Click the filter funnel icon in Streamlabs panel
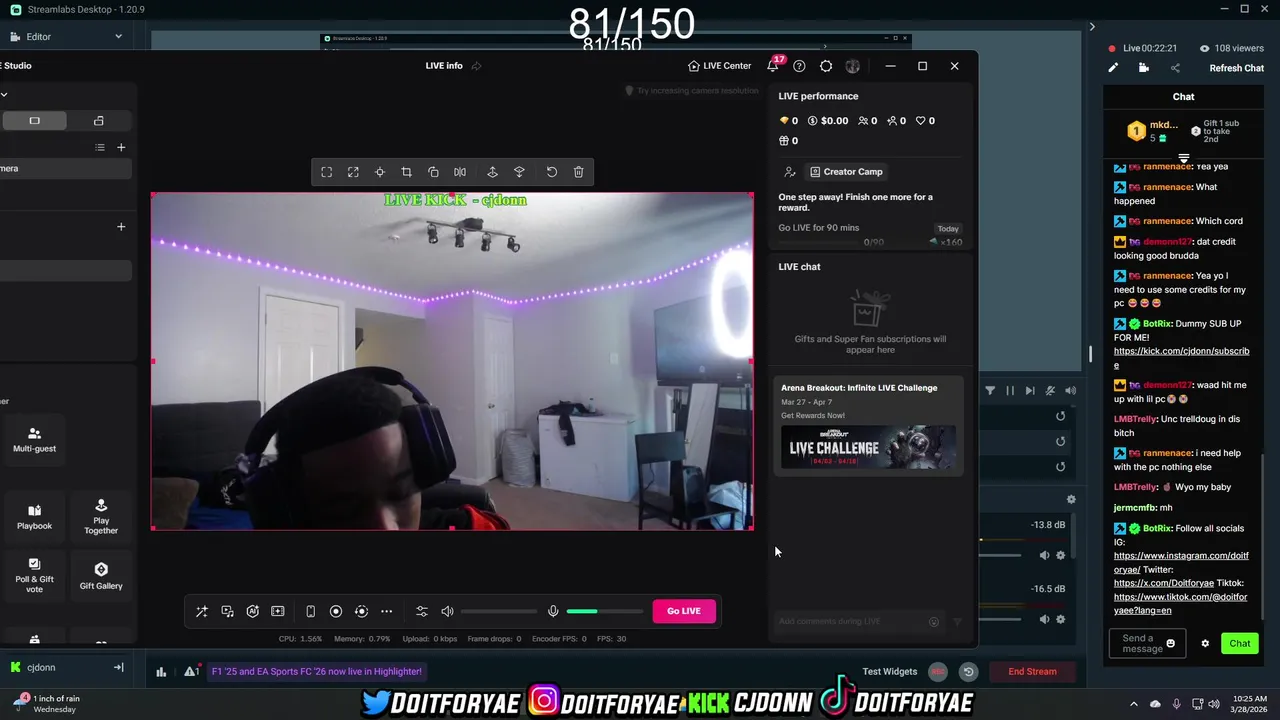Viewport: 1280px width, 720px height. click(x=990, y=391)
